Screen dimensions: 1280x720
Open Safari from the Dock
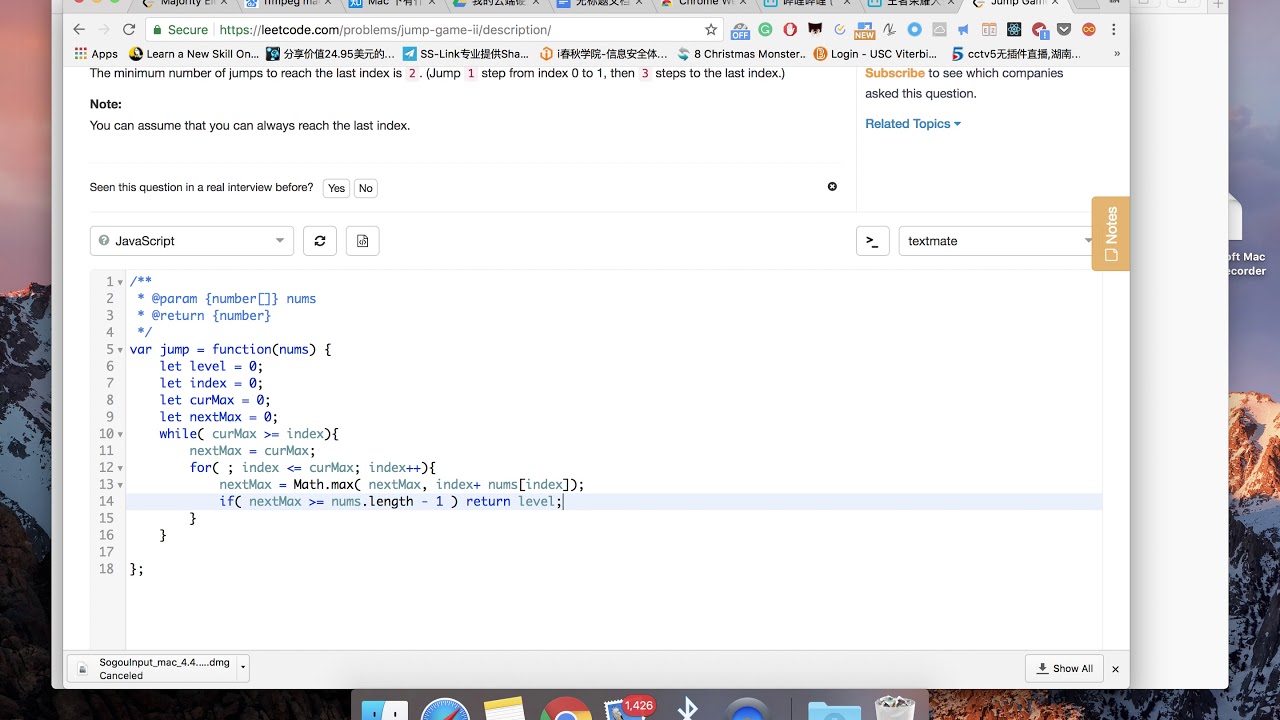click(x=445, y=707)
